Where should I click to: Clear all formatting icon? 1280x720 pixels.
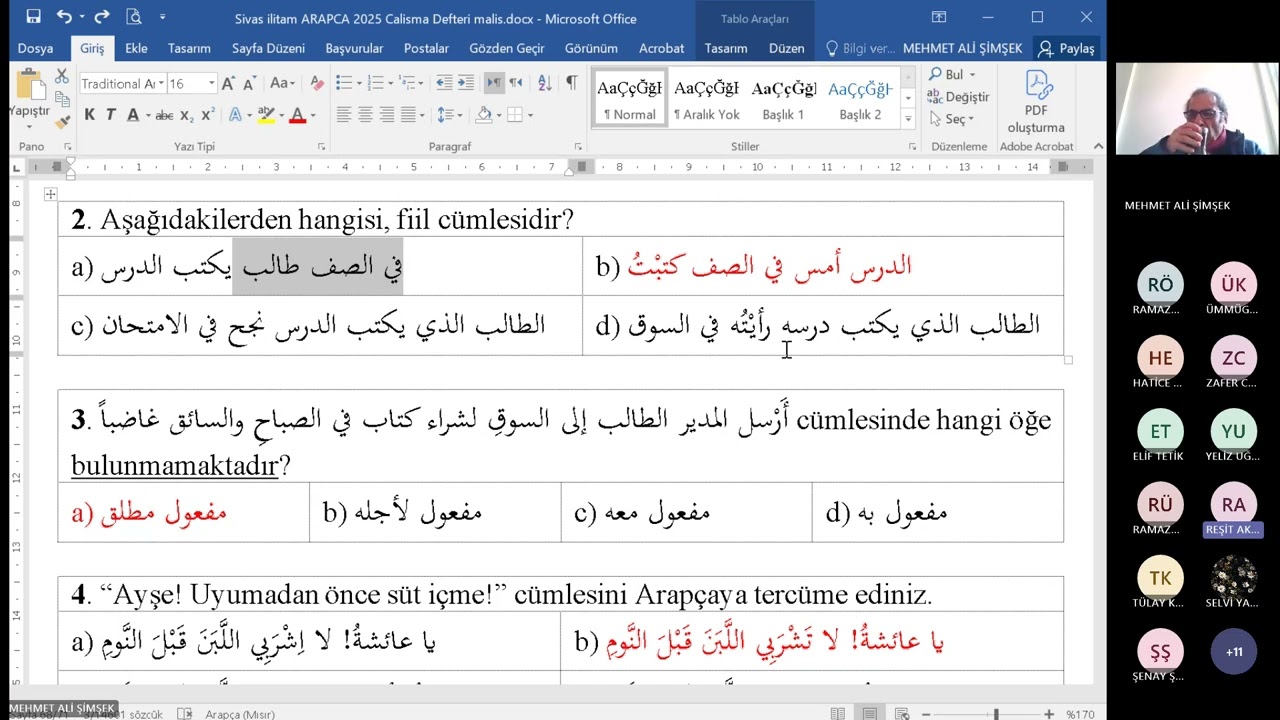317,83
